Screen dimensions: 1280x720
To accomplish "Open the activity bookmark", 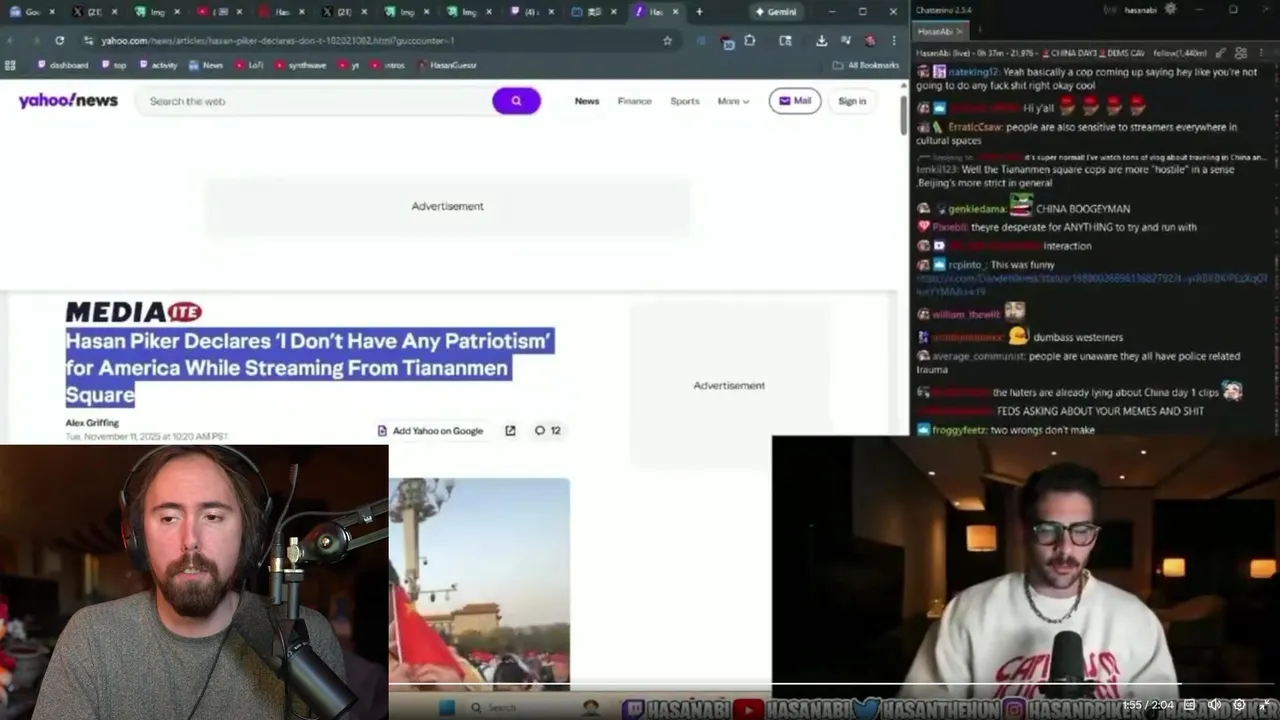I will pos(158,65).
